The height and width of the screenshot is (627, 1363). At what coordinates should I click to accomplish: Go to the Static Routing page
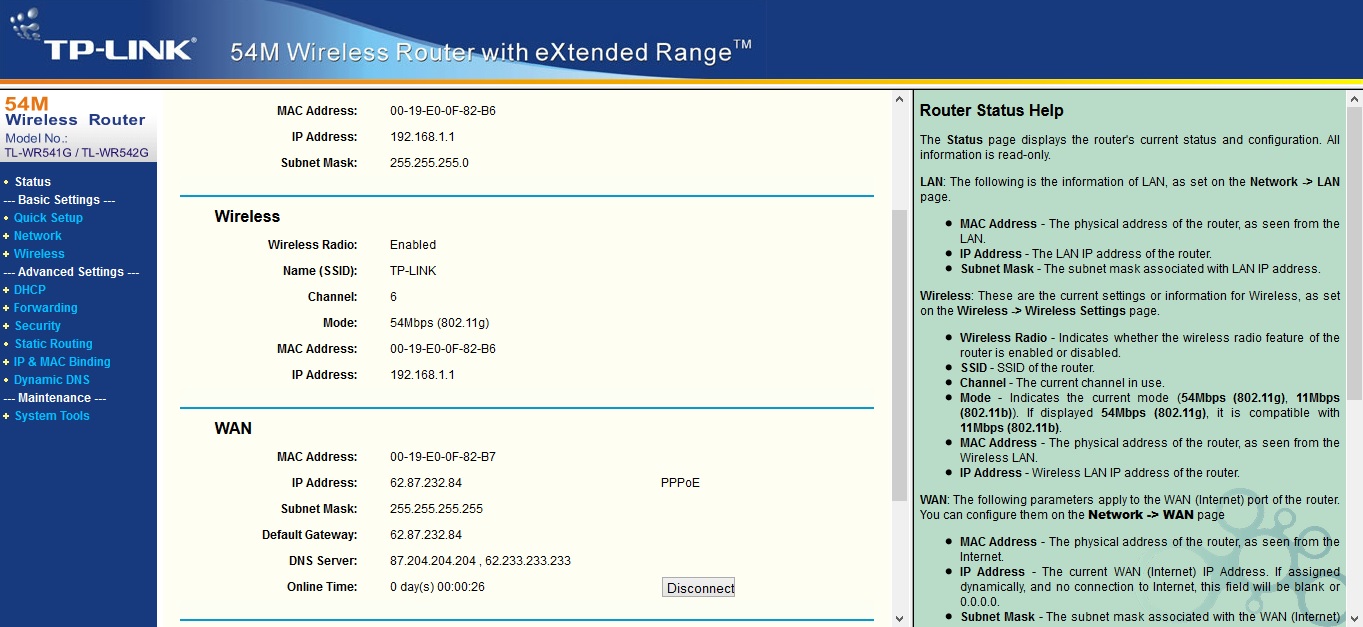point(53,344)
